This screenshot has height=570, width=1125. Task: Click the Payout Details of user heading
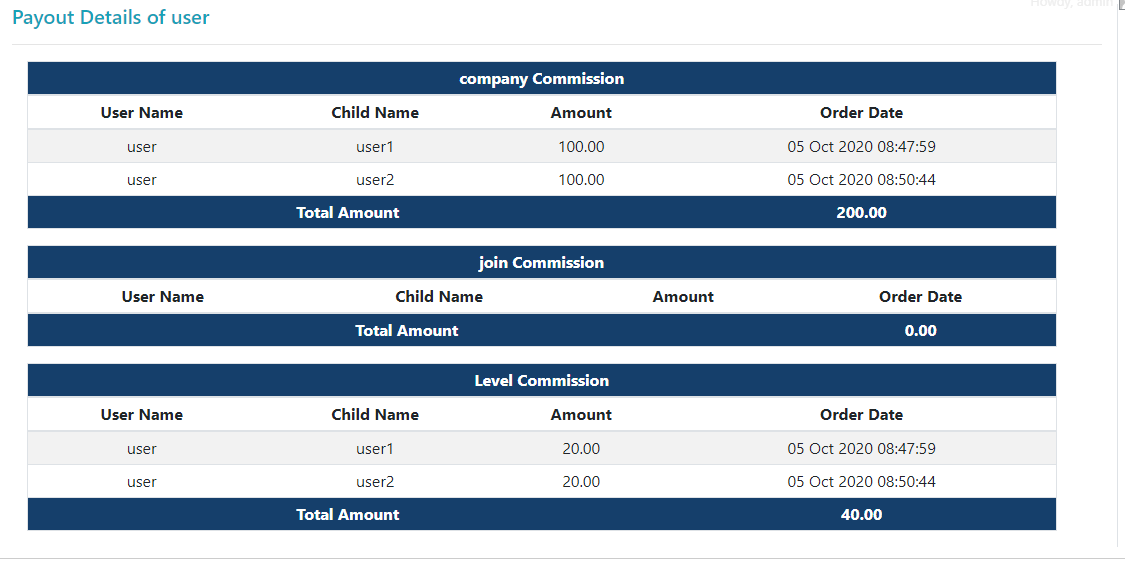click(111, 18)
